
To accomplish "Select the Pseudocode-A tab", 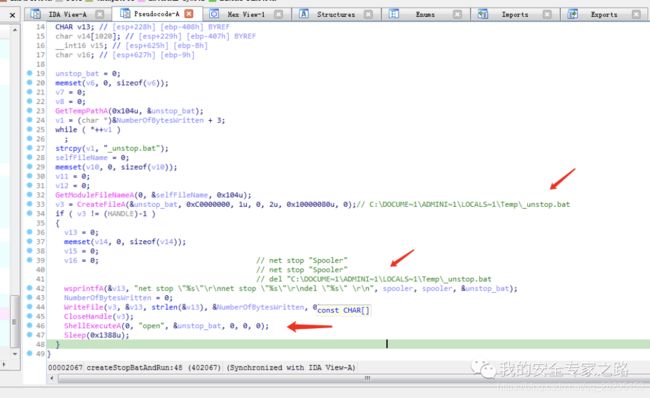I will pos(157,14).
